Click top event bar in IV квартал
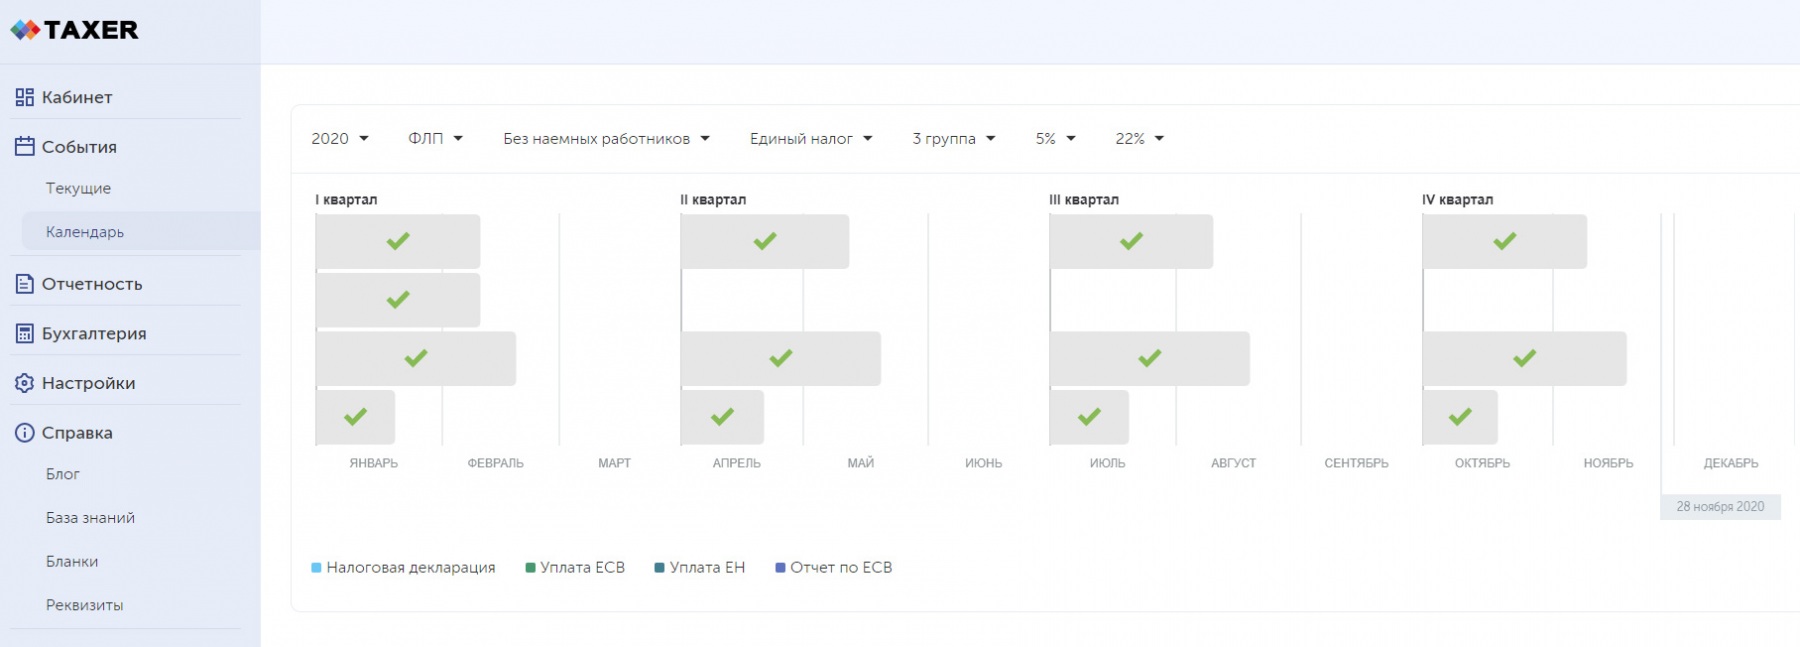 click(1505, 241)
